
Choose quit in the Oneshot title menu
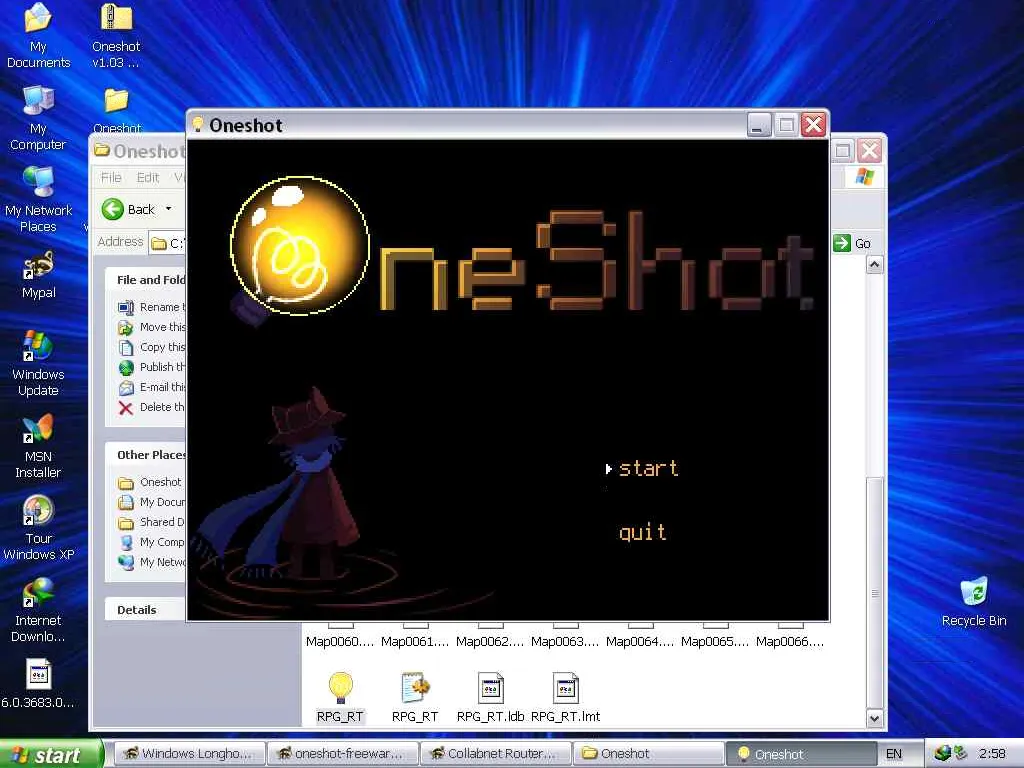pyautogui.click(x=643, y=532)
